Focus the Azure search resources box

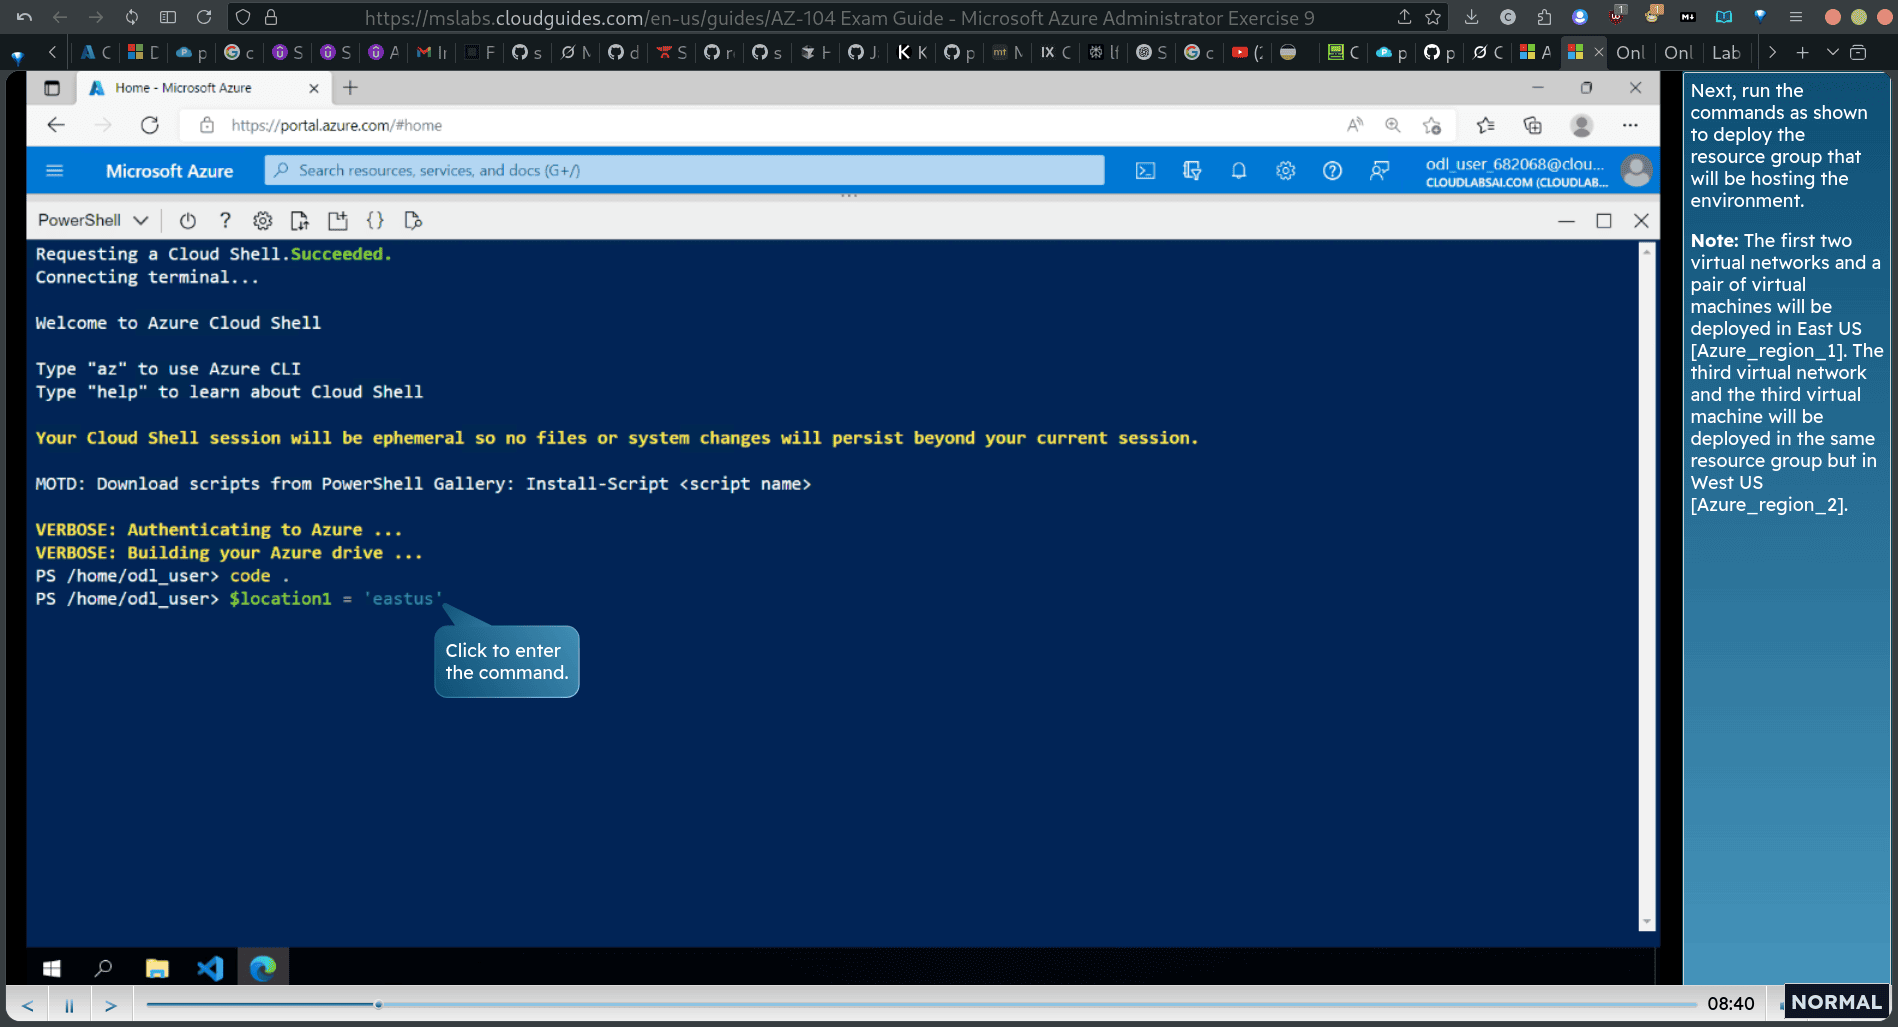pyautogui.click(x=685, y=170)
